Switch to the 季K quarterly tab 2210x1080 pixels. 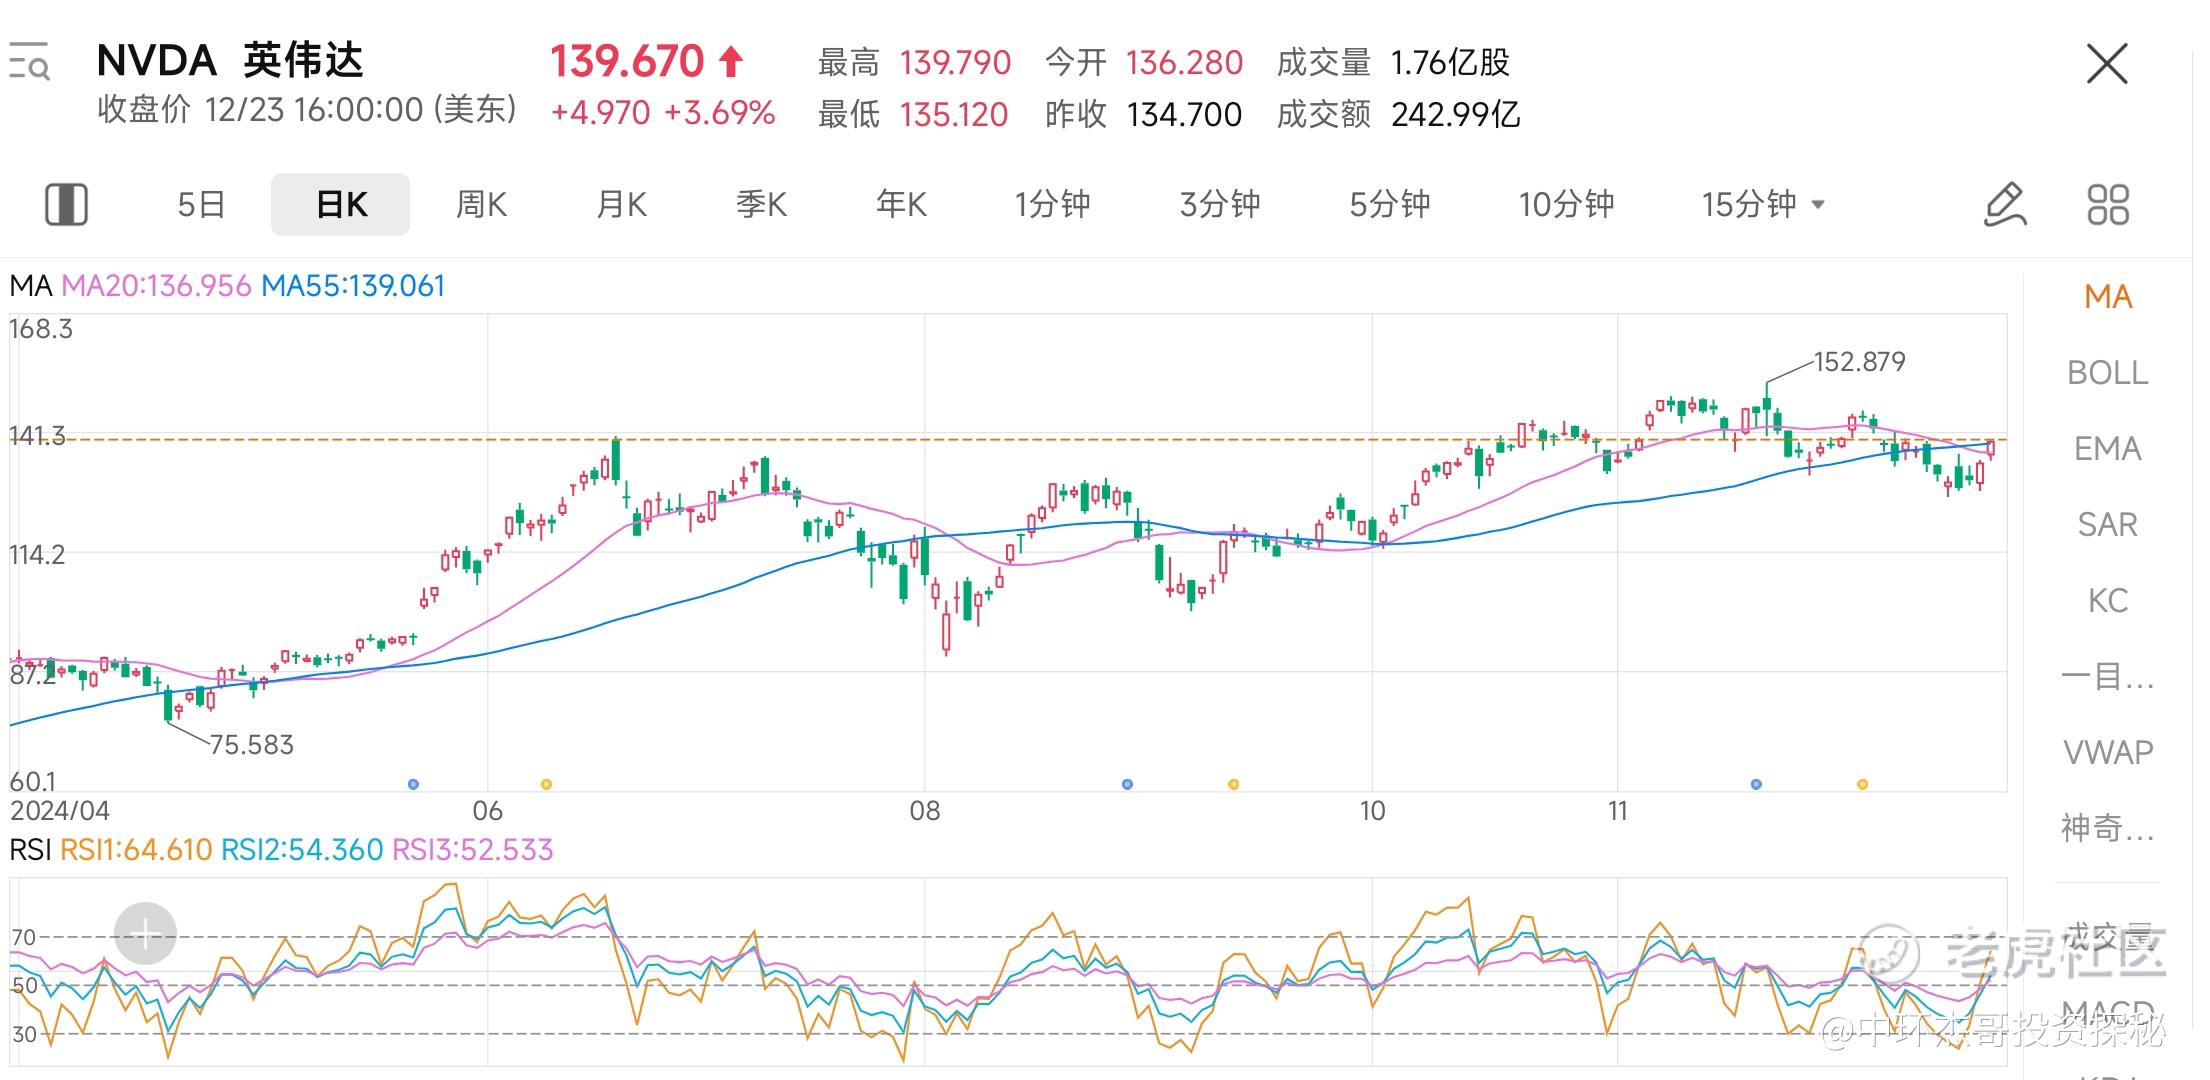tap(761, 204)
